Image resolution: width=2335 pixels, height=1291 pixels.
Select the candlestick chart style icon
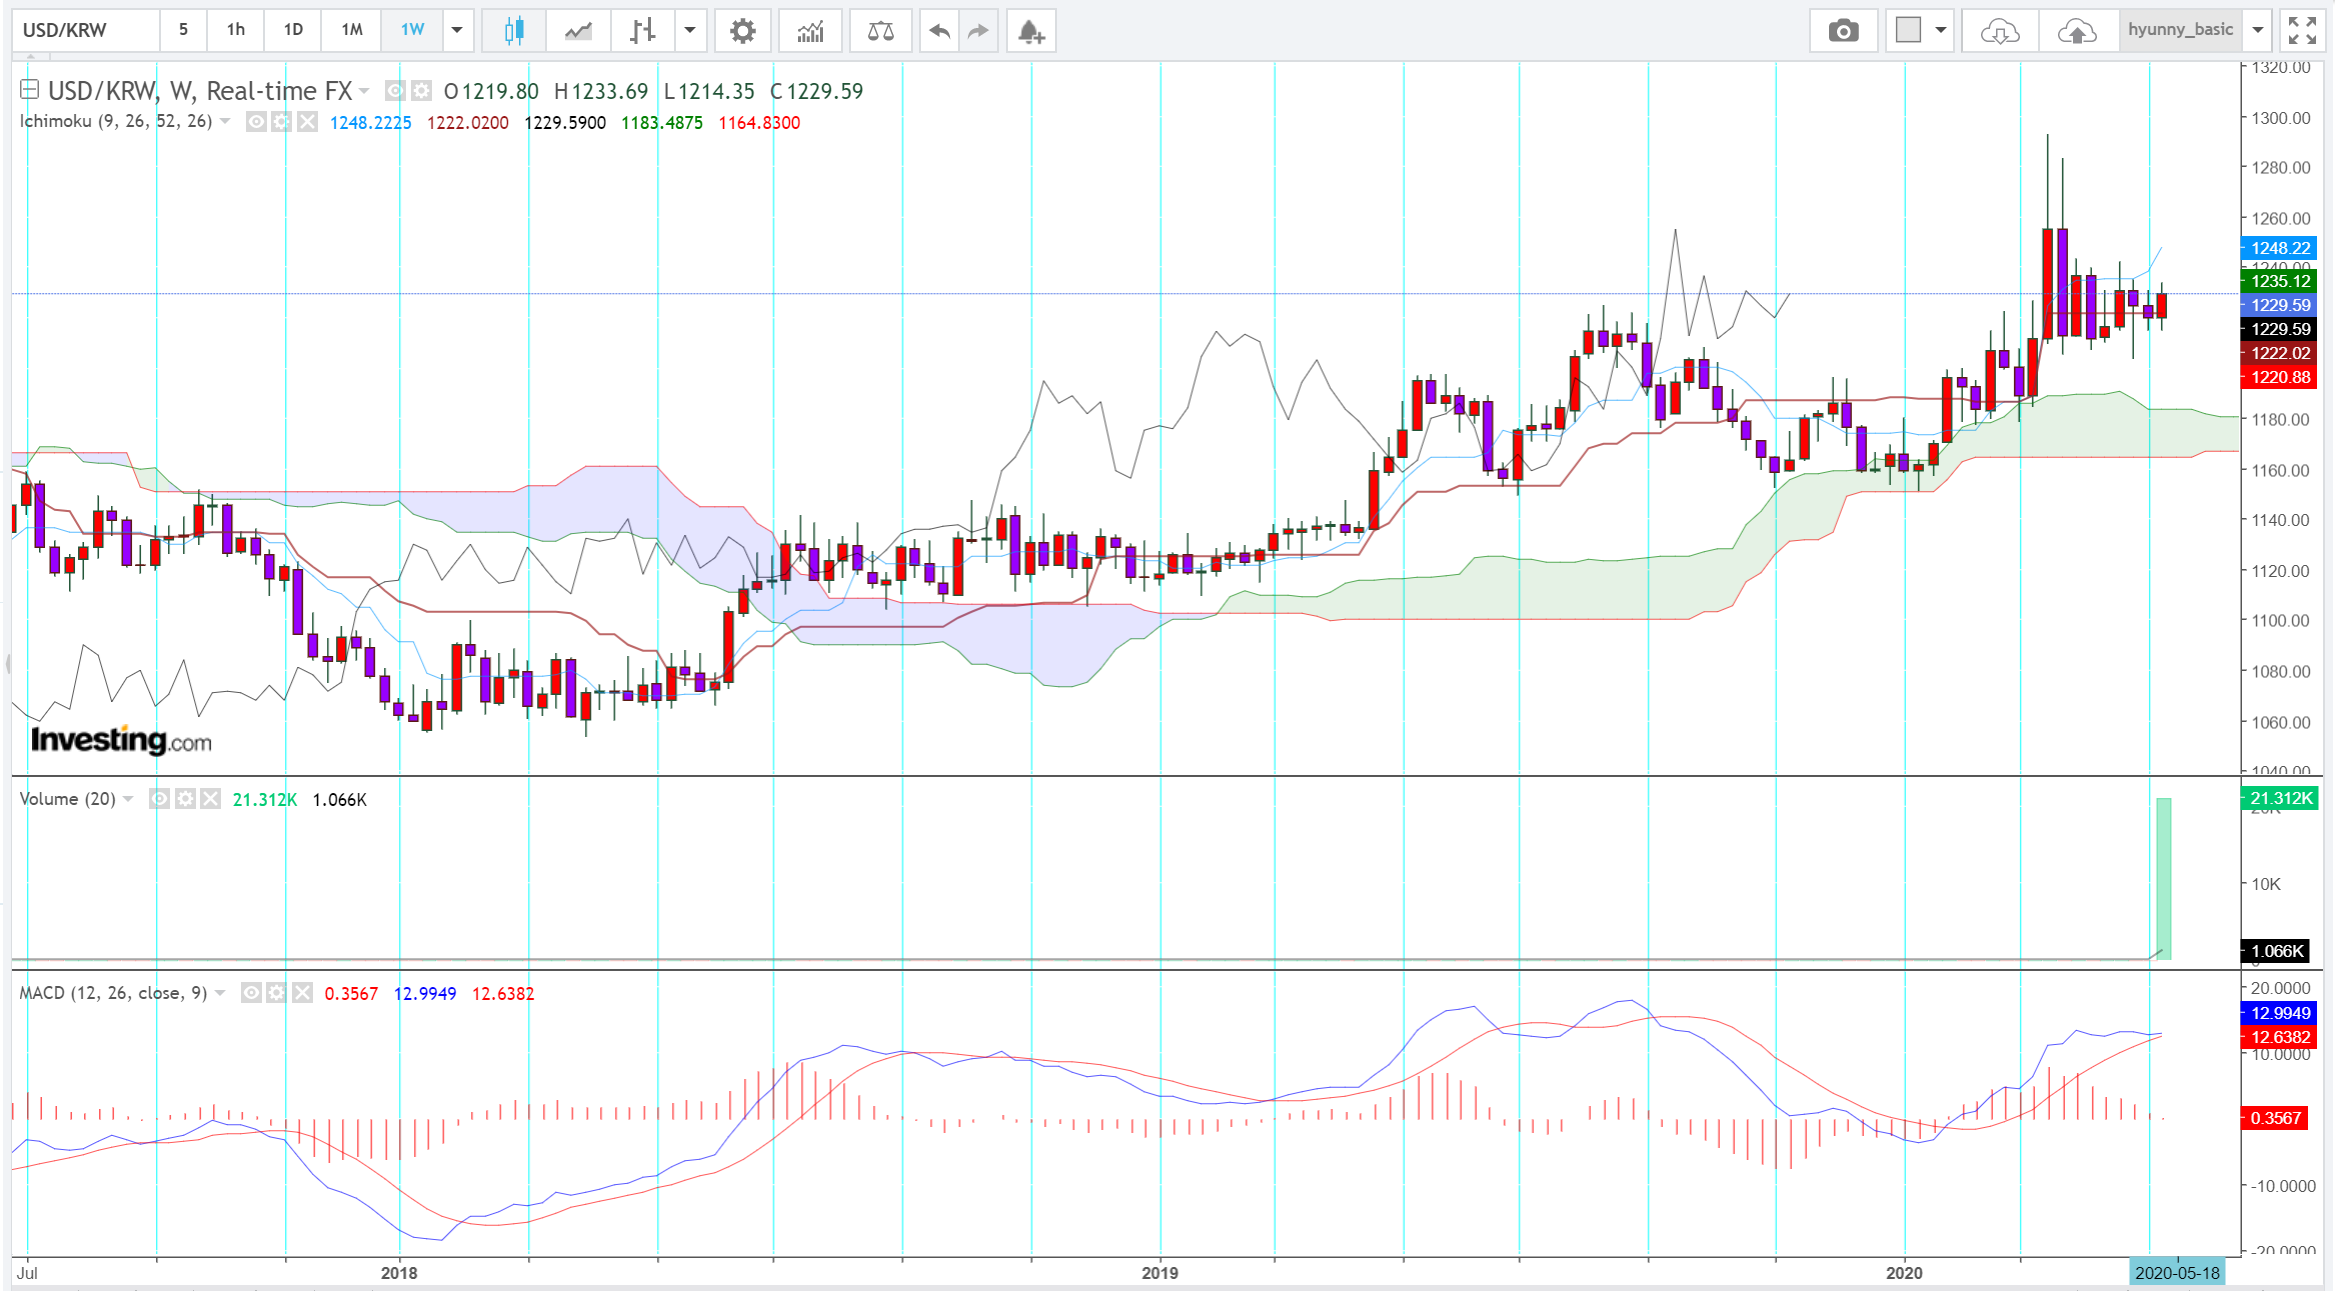click(513, 31)
